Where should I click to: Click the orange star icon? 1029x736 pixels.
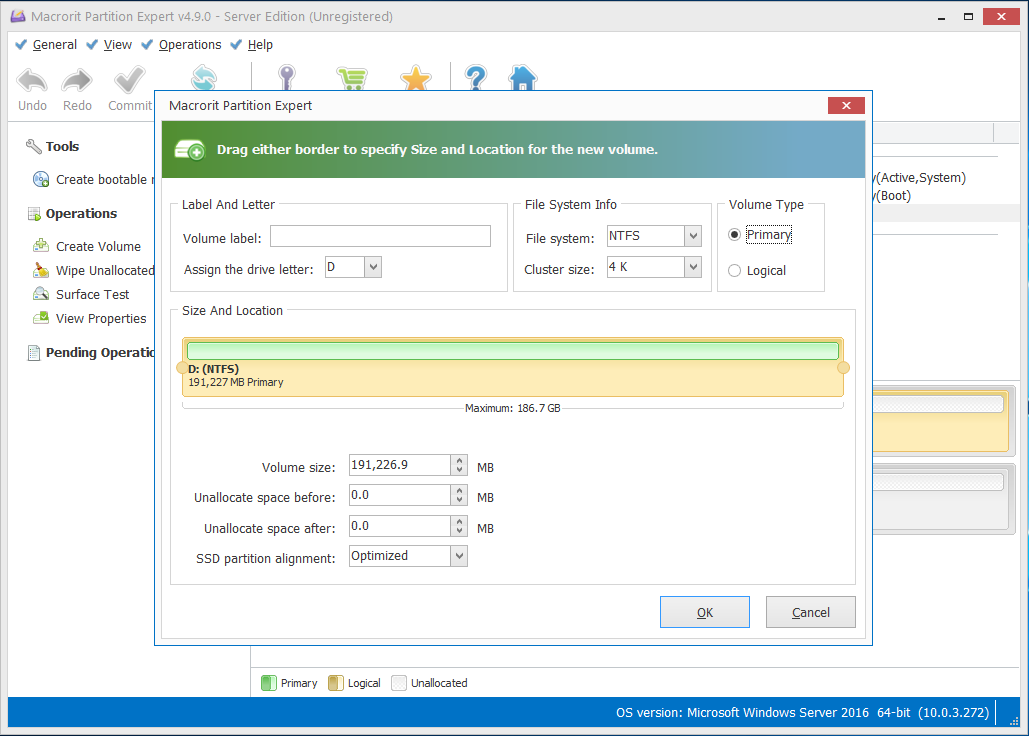pyautogui.click(x=415, y=78)
